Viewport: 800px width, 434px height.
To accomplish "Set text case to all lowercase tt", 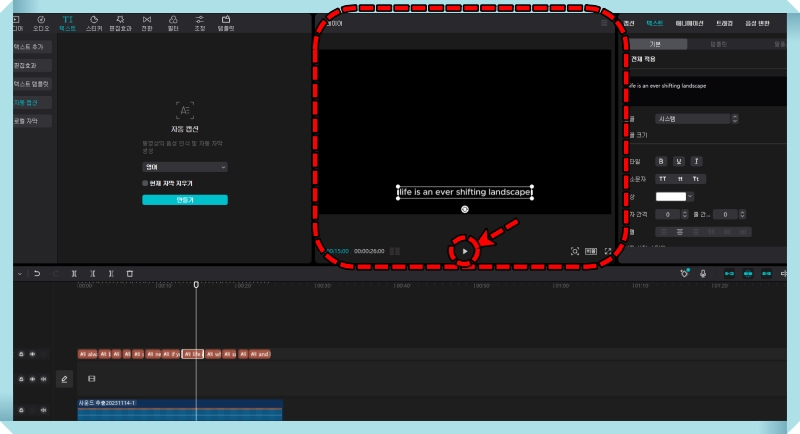I will tap(680, 179).
